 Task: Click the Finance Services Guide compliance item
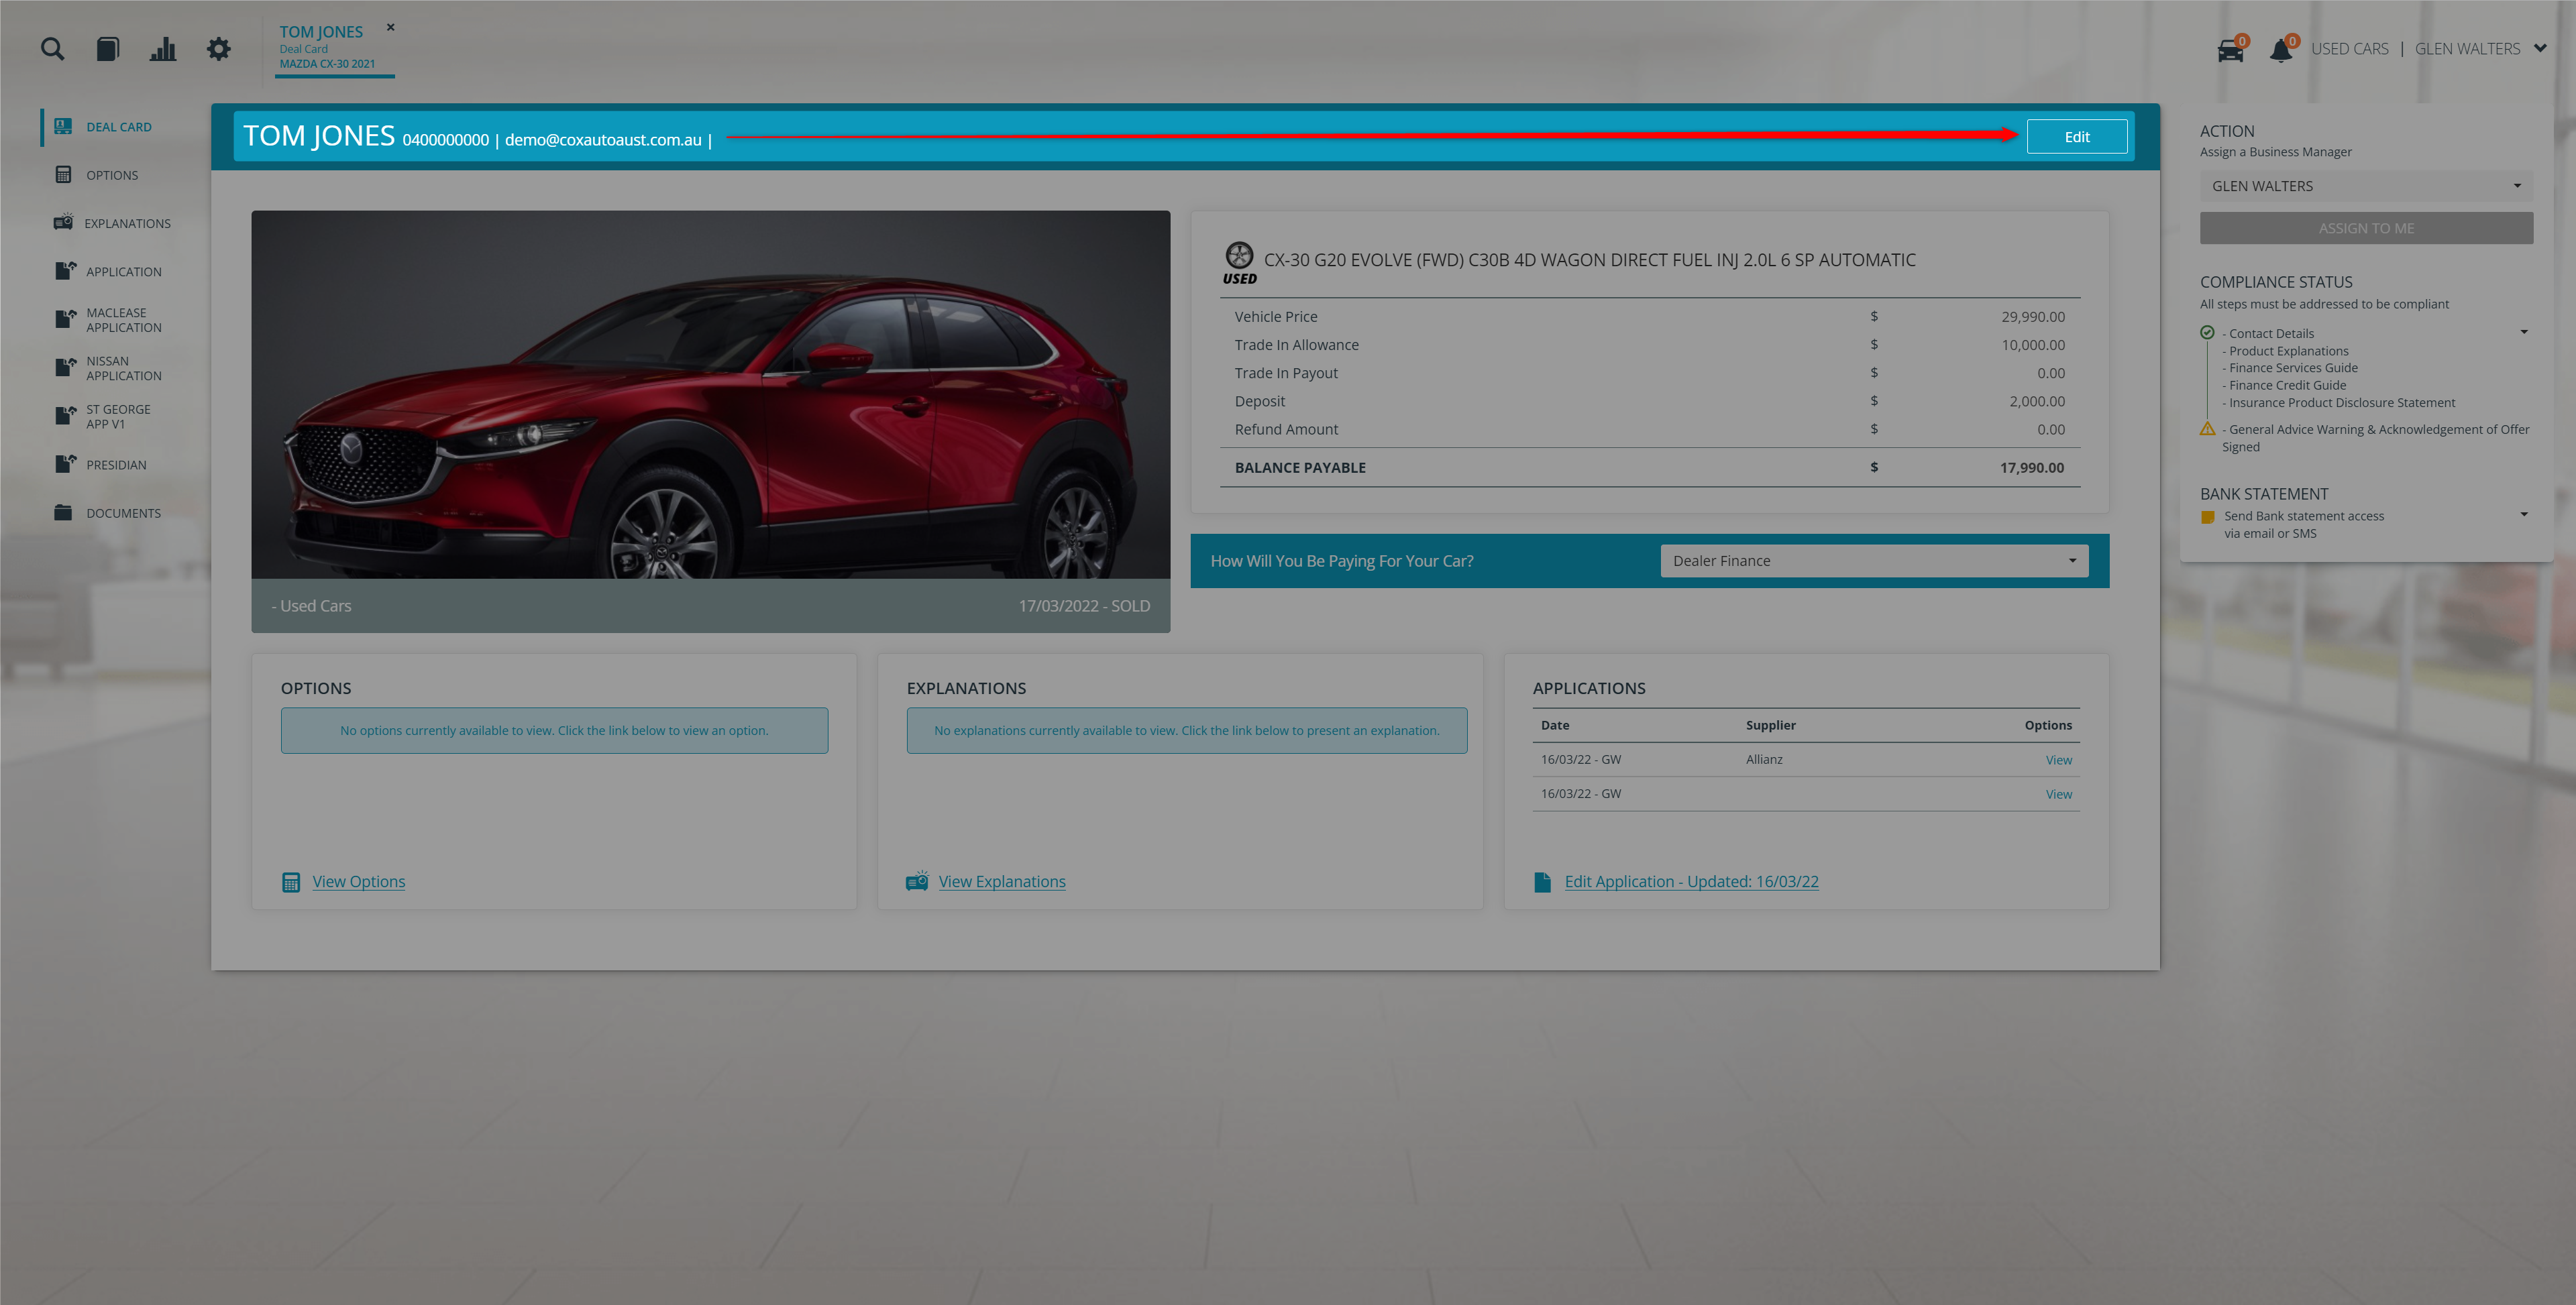point(2289,368)
